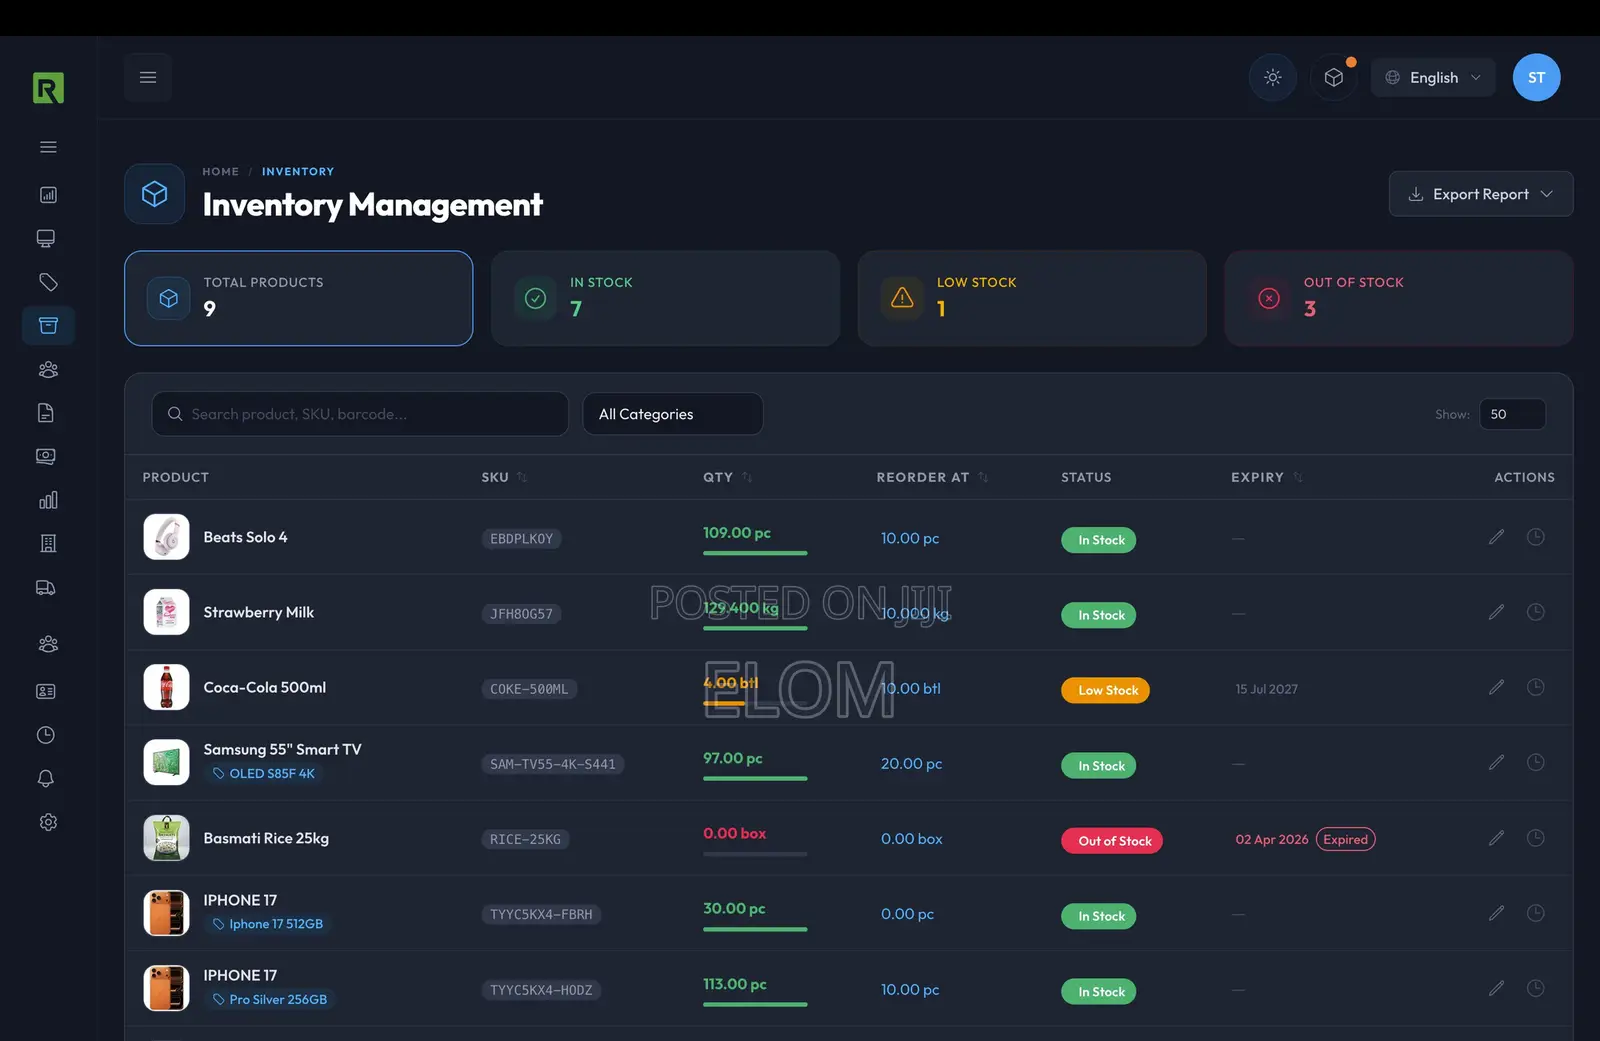The height and width of the screenshot is (1041, 1600).
Task: Open history clock for IPHONE 17 Pro Silver 256GB row
Action: [x=1536, y=988]
